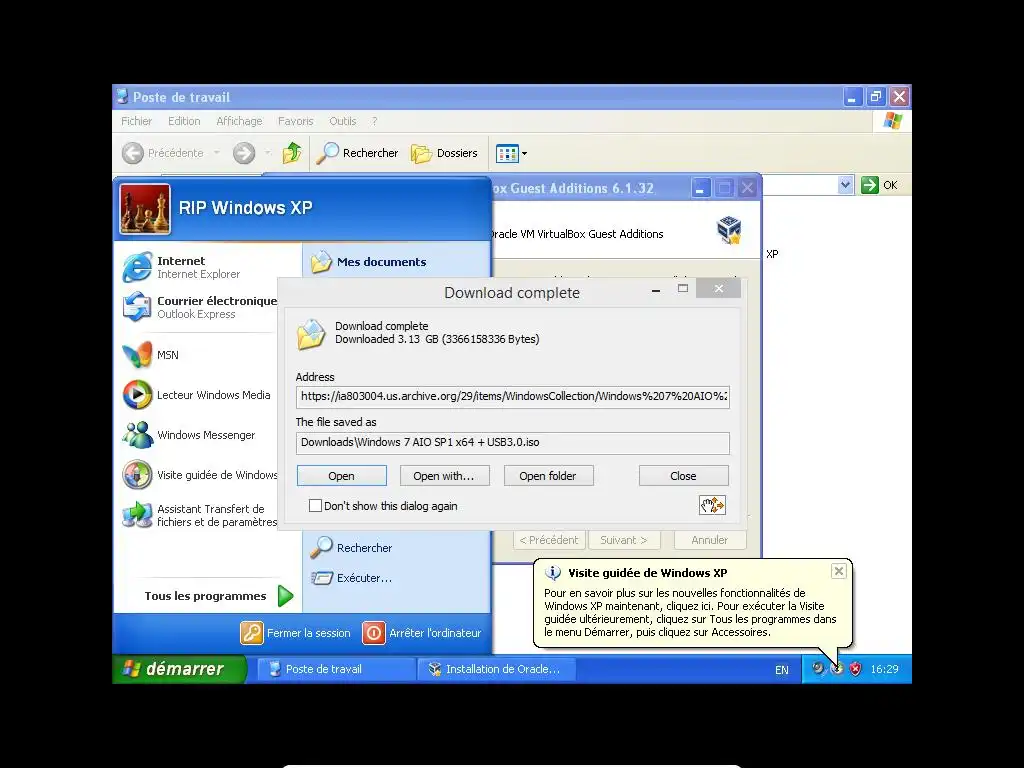This screenshot has width=1024, height=768.
Task: Expand the address bar dropdown arrow
Action: (x=845, y=185)
